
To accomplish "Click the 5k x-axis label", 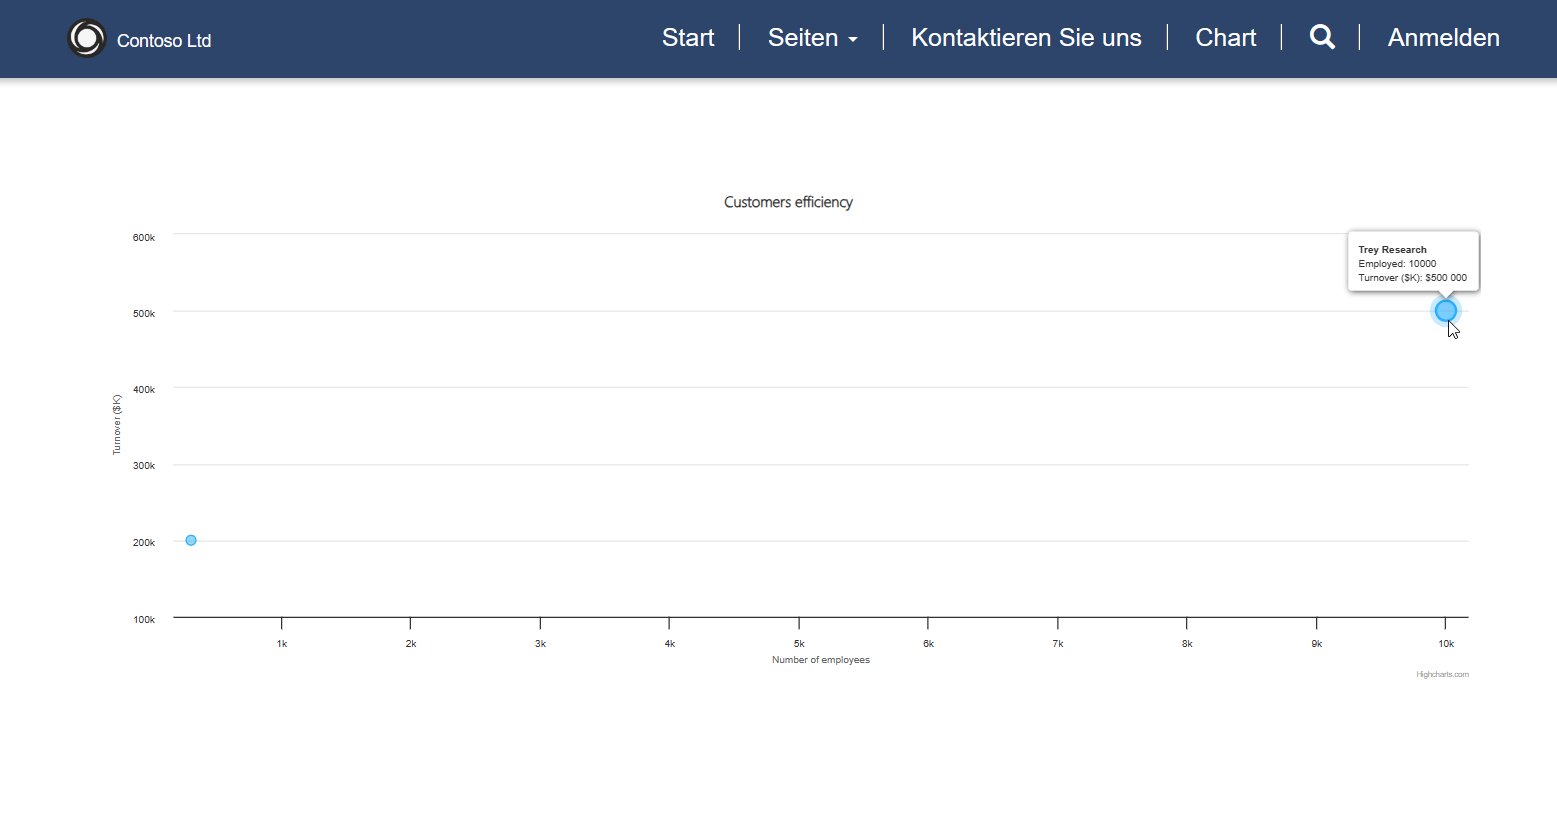I will point(799,644).
